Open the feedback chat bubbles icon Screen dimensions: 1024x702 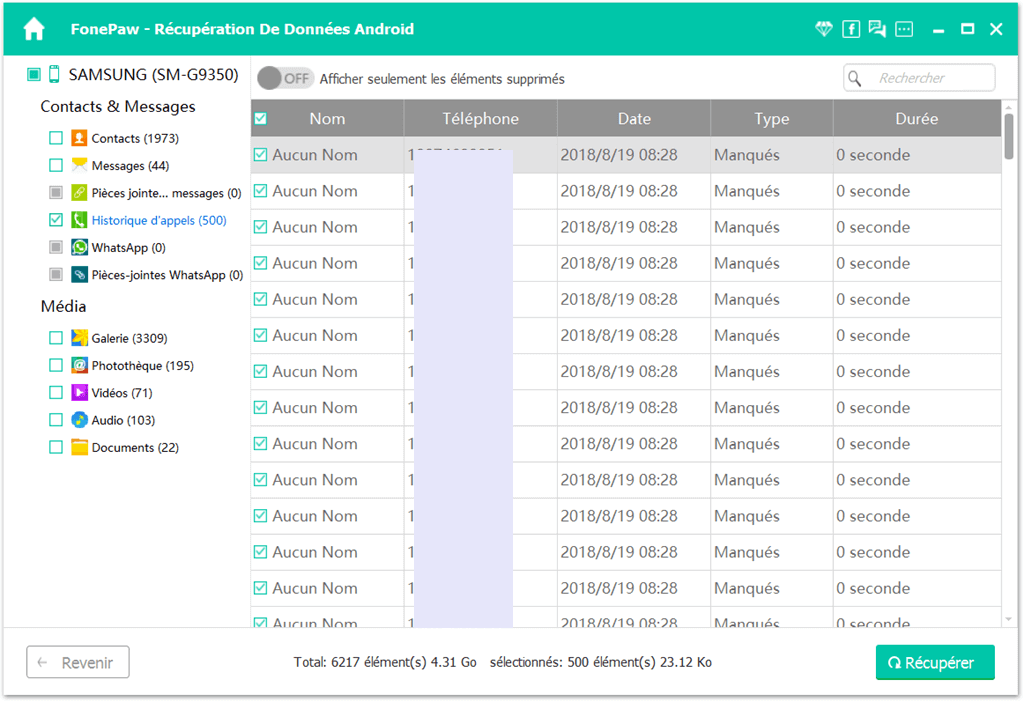(x=877, y=29)
